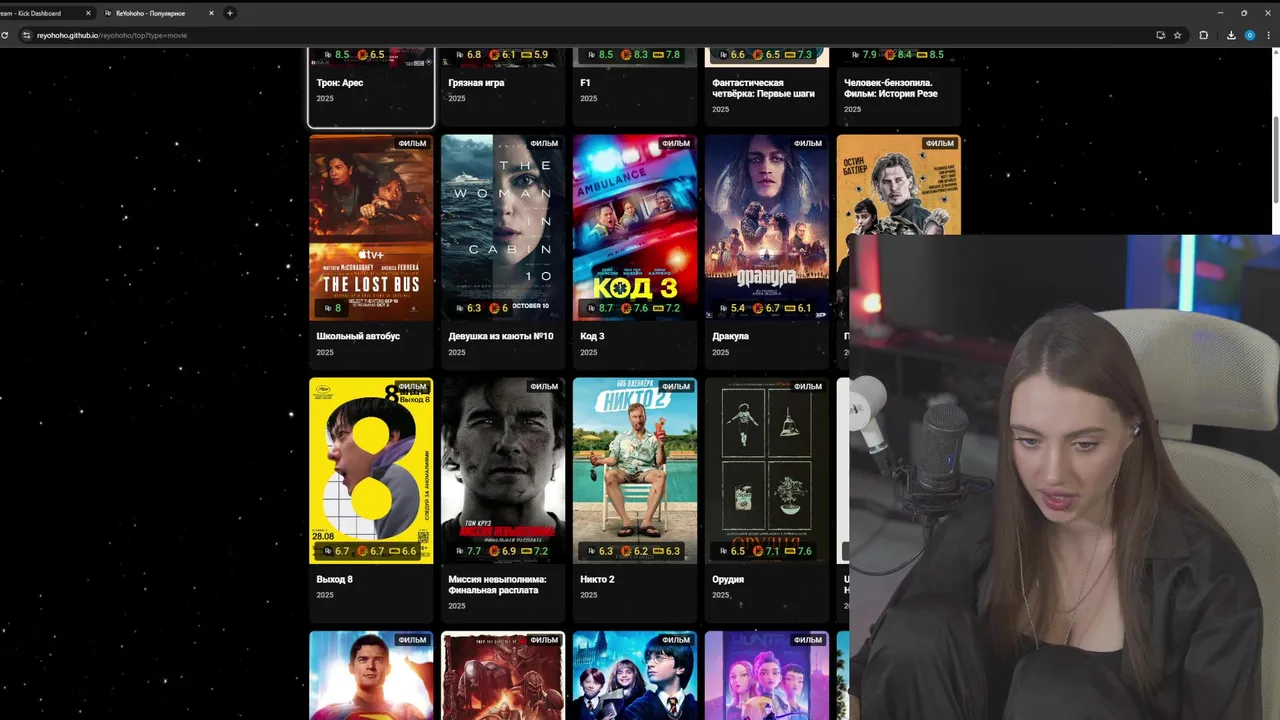1280x720 pixels.
Task: Click the title Грязная игра
Action: point(476,83)
